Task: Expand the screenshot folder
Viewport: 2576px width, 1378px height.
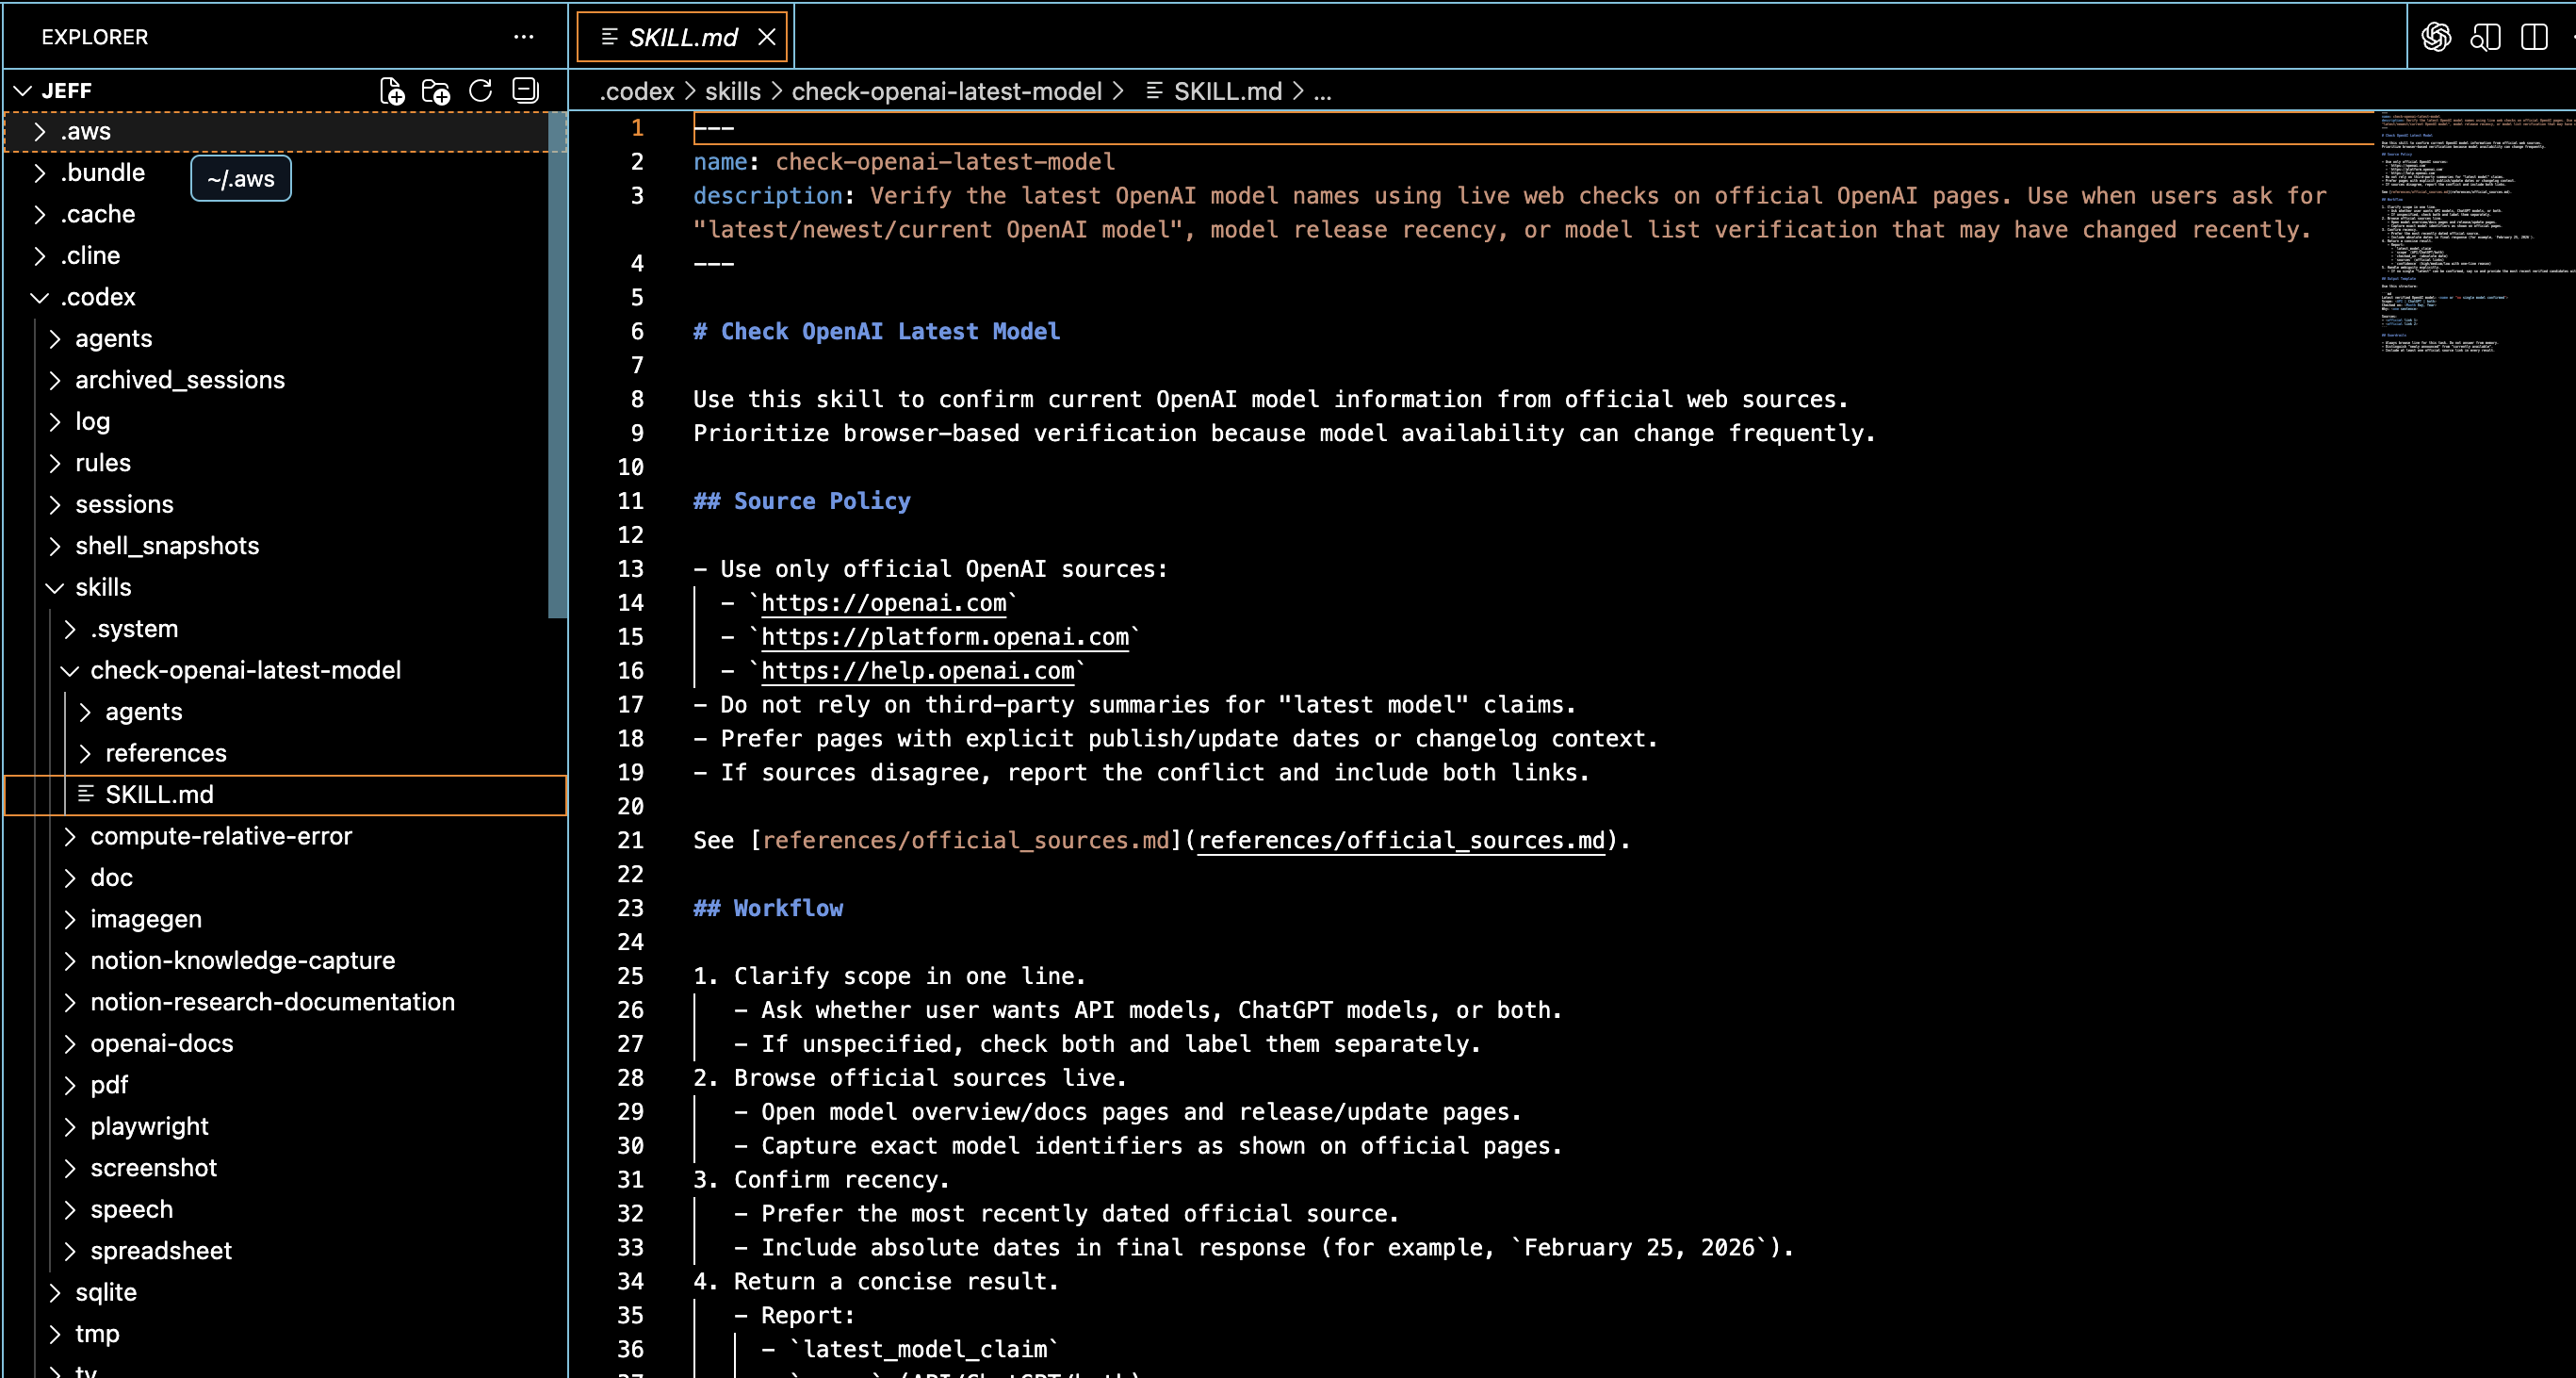Action: point(286,1169)
